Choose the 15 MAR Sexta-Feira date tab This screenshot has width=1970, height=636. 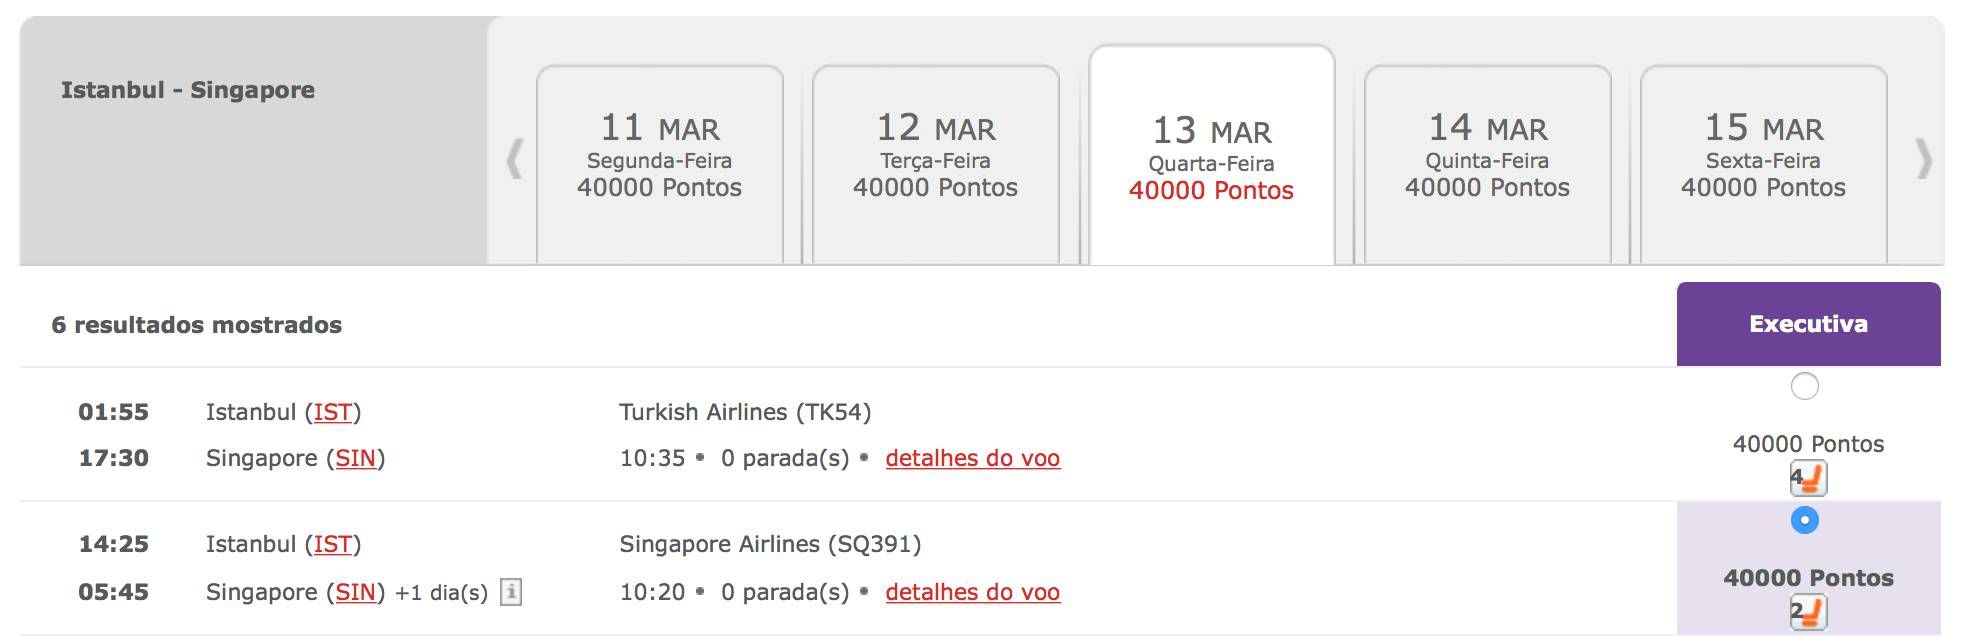pos(1764,164)
